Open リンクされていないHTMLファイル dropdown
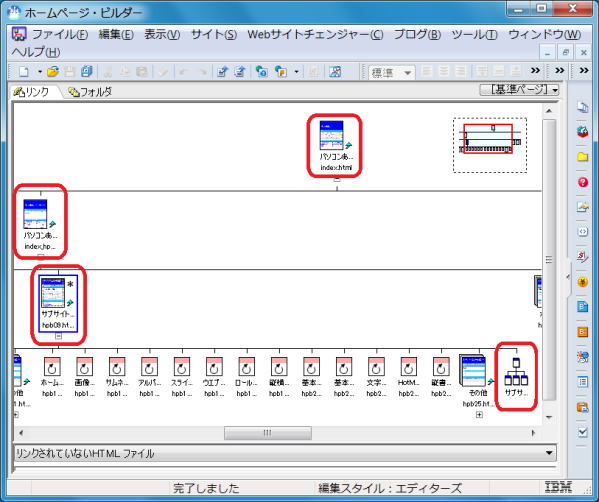 [x=285, y=453]
